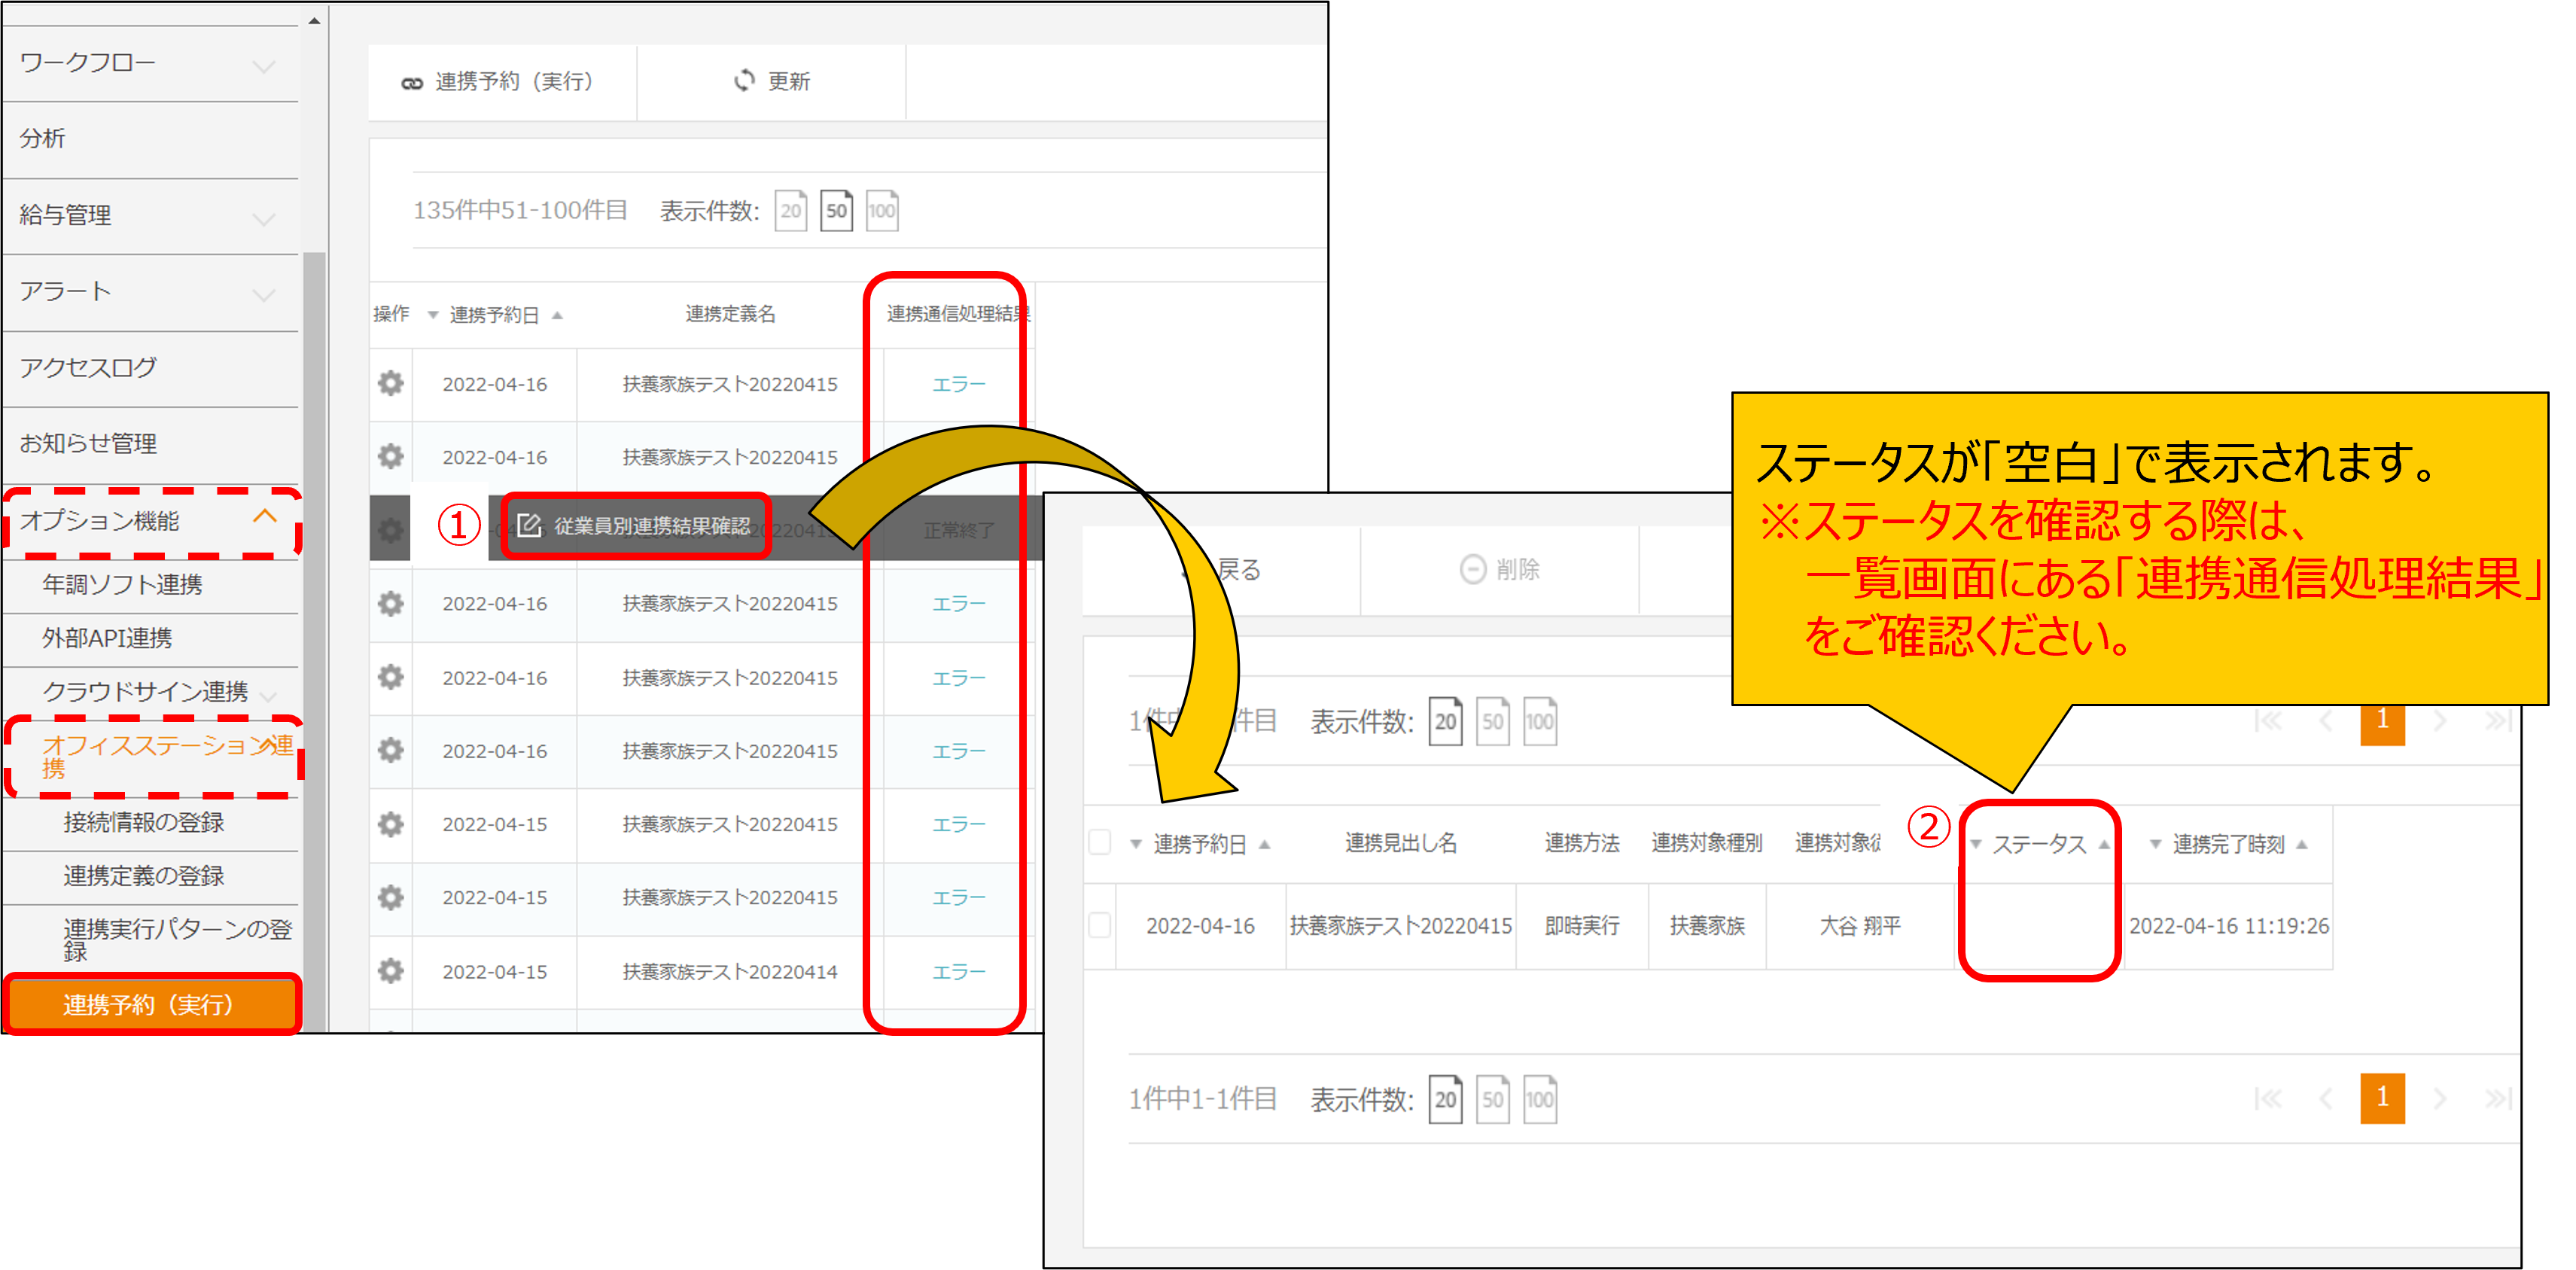2576x1270 pixels.
Task: Click gear icon in first 2022-04-16 row
Action: click(x=390, y=383)
